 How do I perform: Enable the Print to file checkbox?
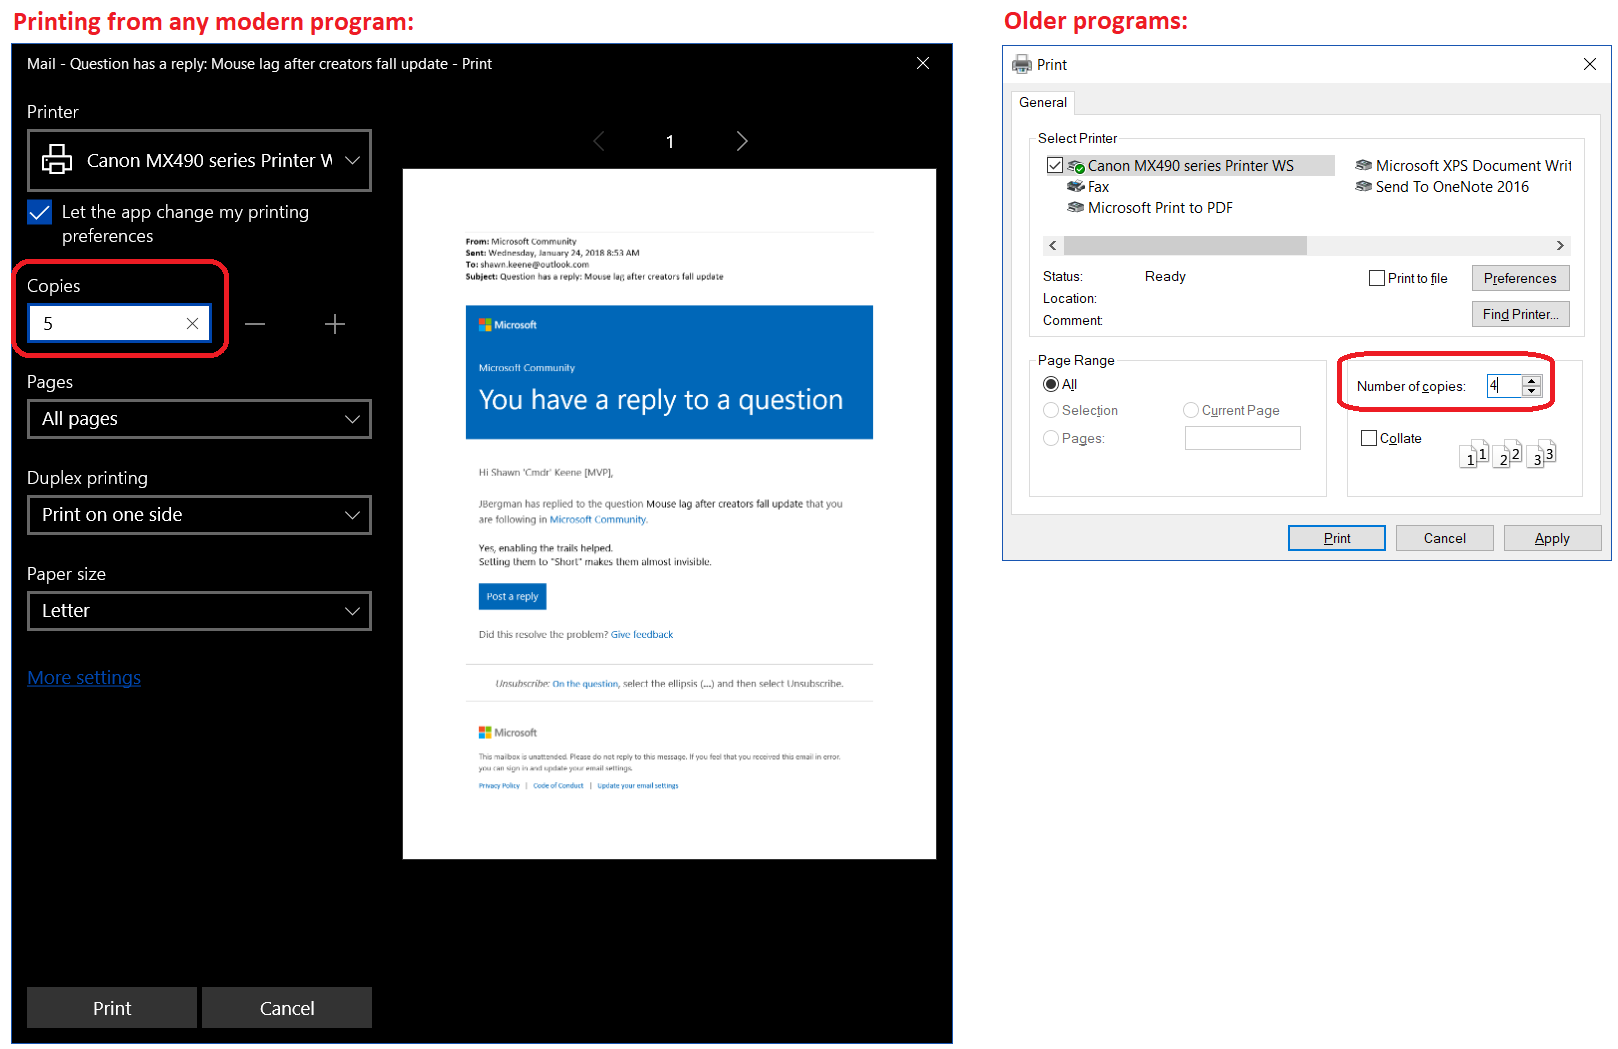click(1377, 278)
